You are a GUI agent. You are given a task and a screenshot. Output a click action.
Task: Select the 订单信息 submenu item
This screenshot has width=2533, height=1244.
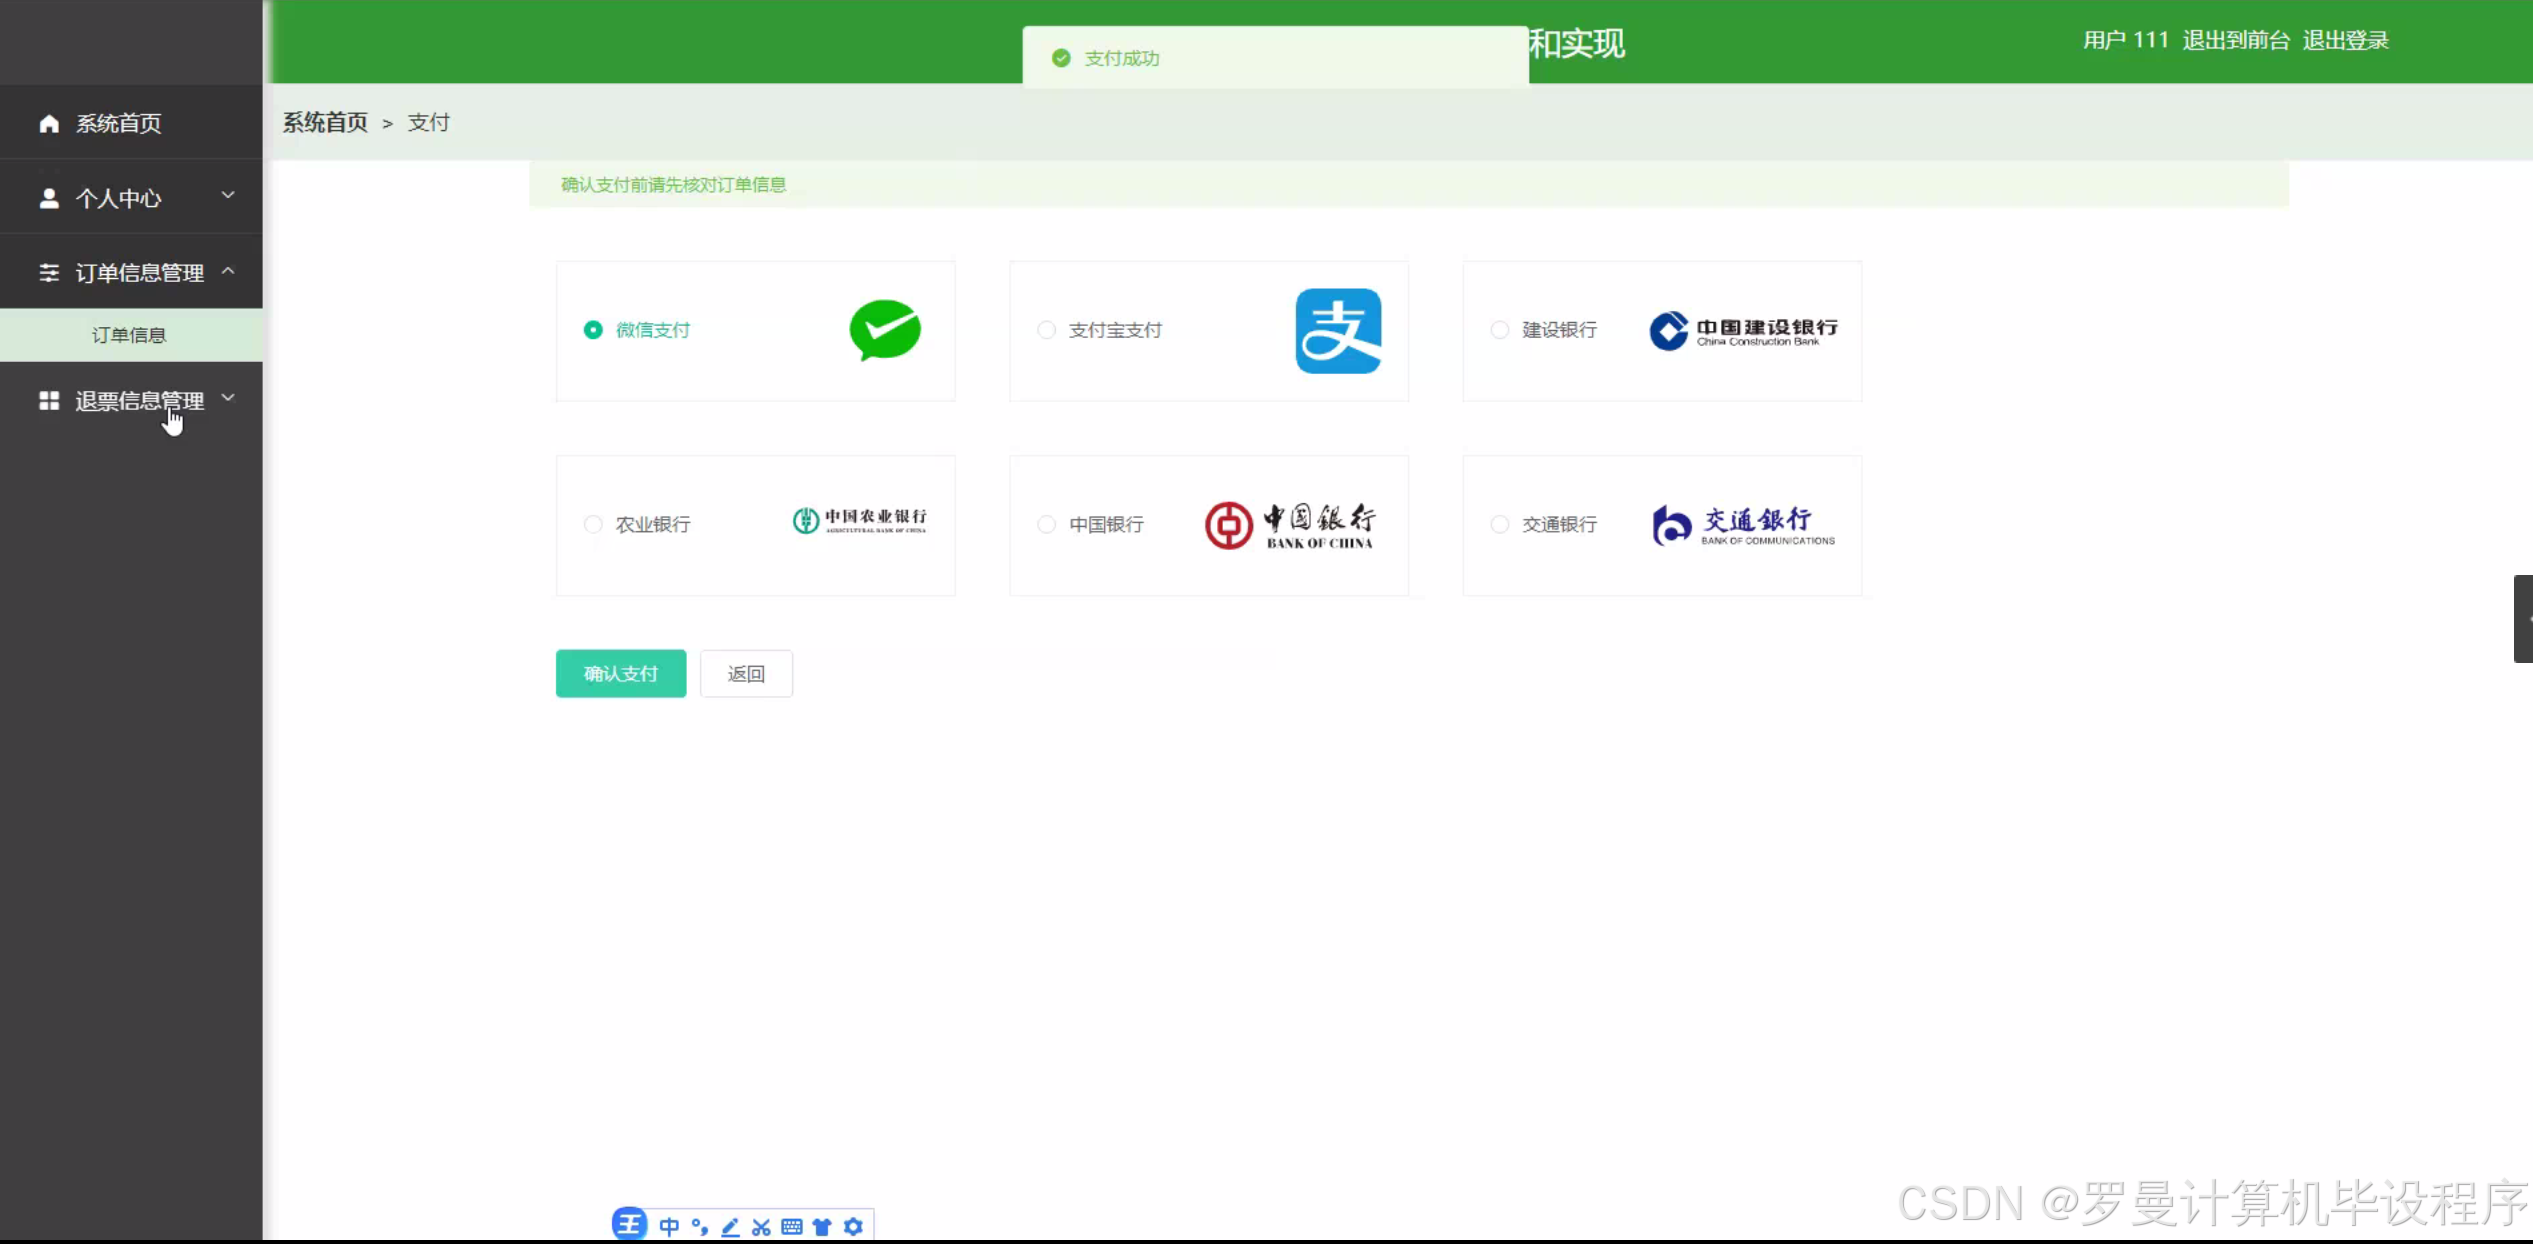129,335
